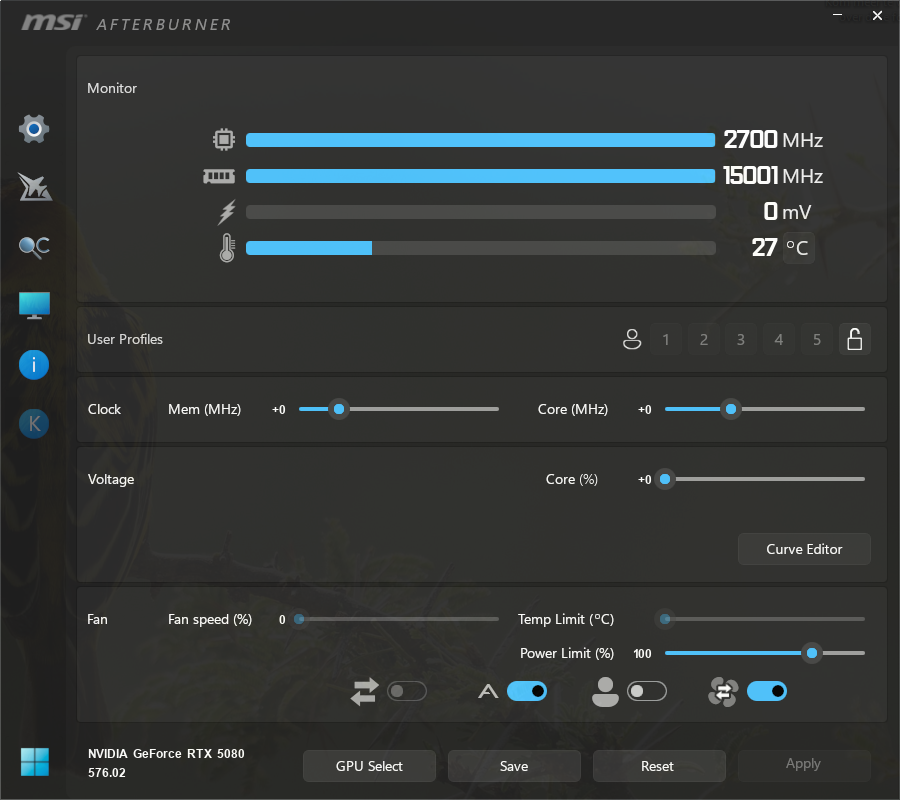
Task: Click the Windows logo startup icon
Action: pos(35,762)
